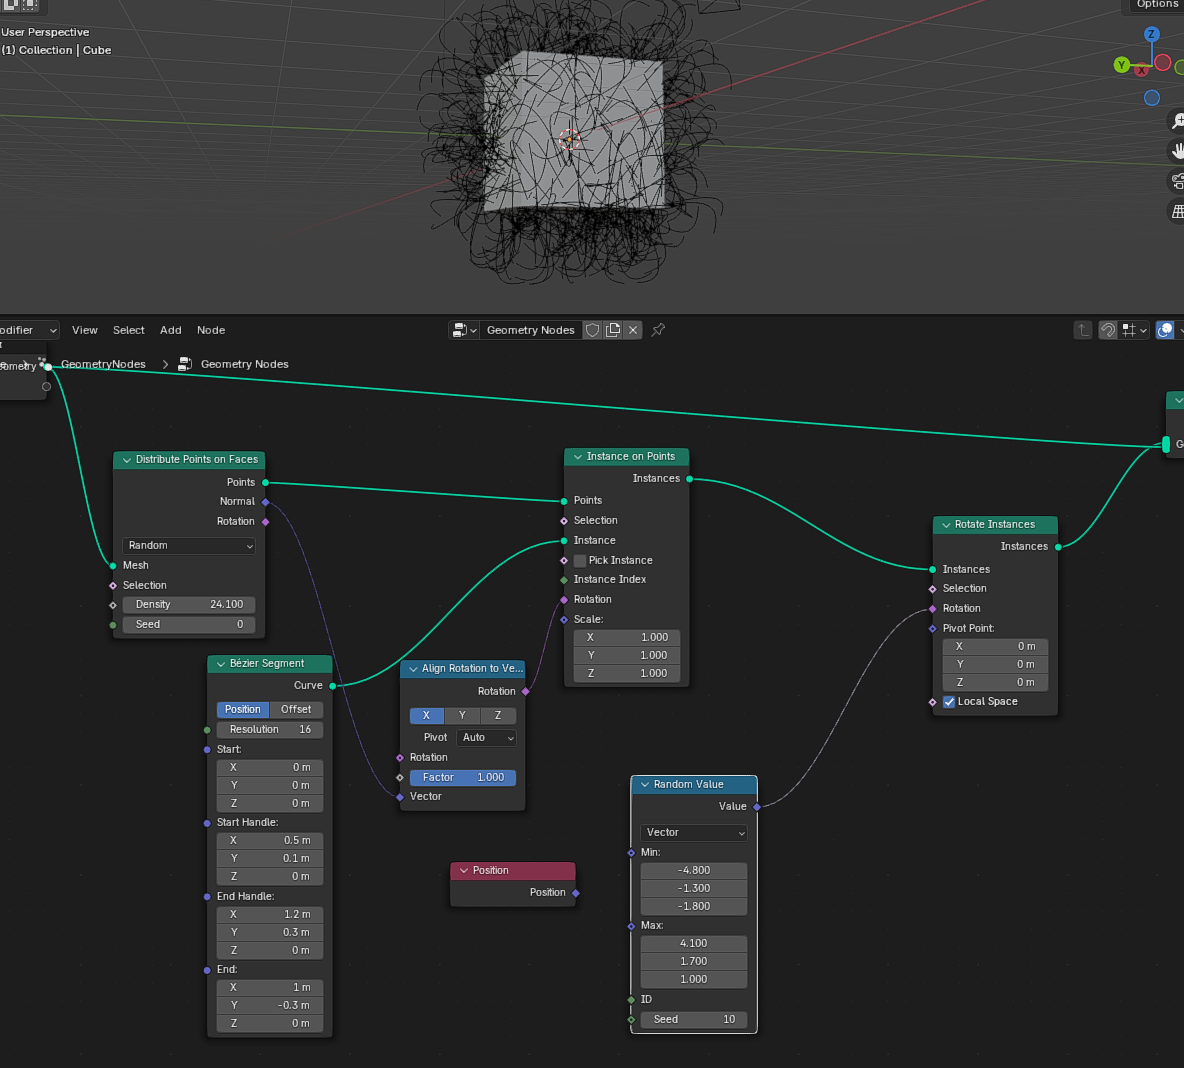
Task: Click the new node tree duplicate icon
Action: click(613, 330)
